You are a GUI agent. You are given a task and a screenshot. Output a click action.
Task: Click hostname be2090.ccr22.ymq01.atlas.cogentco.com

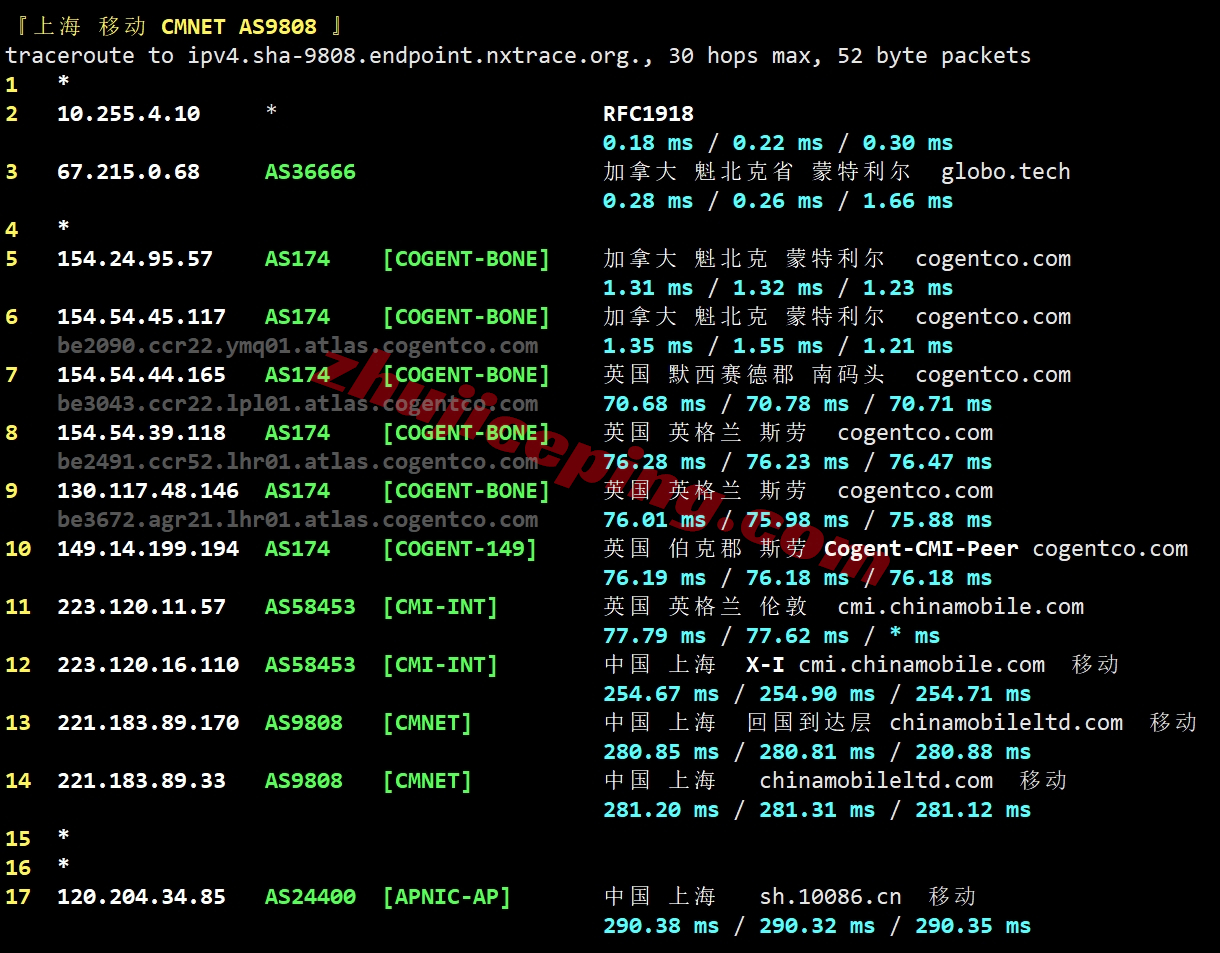click(x=297, y=346)
